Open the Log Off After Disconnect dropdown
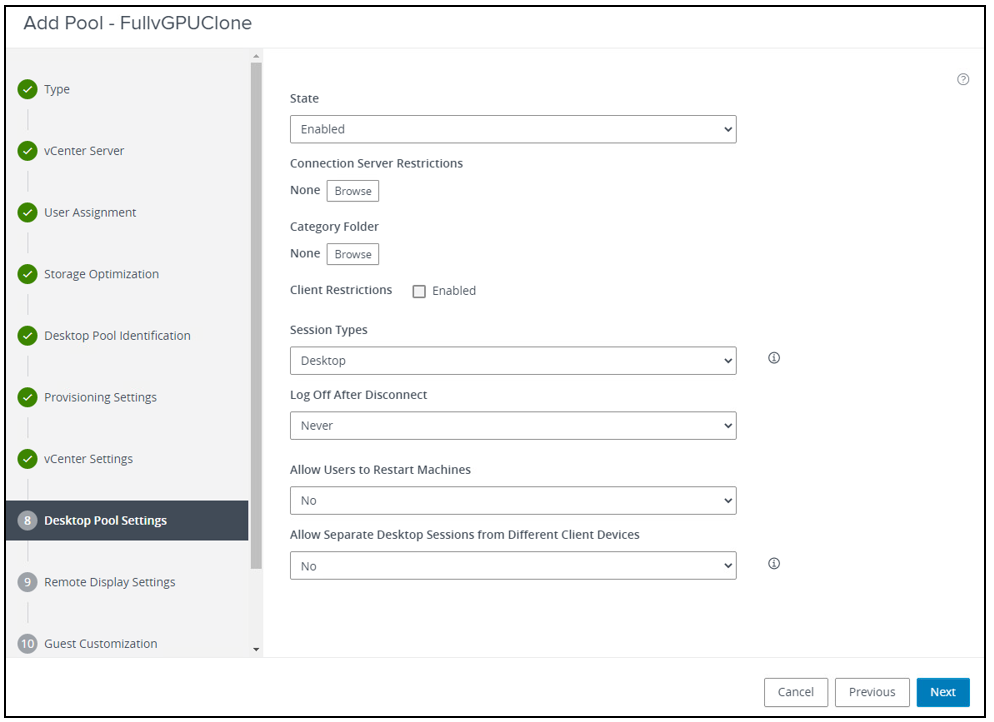Viewport: 994px width, 722px height. (512, 425)
